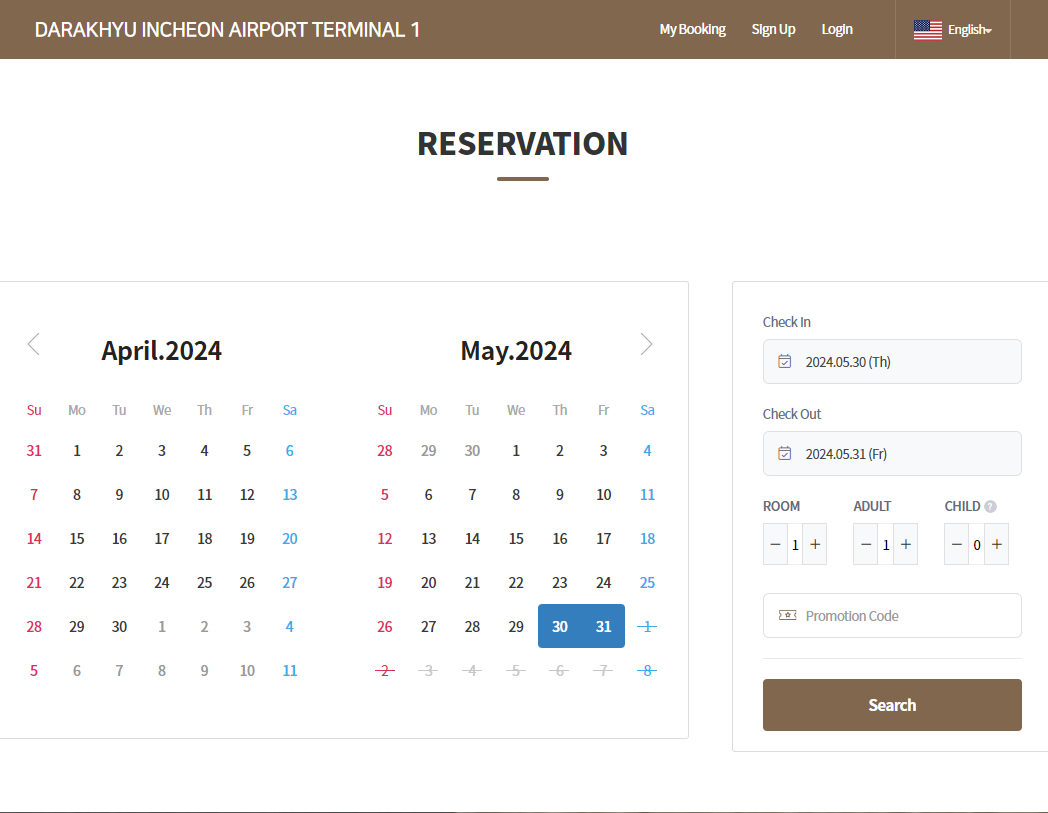Click the Check Out date field
Screen dimensions: 1048x813
(892, 454)
